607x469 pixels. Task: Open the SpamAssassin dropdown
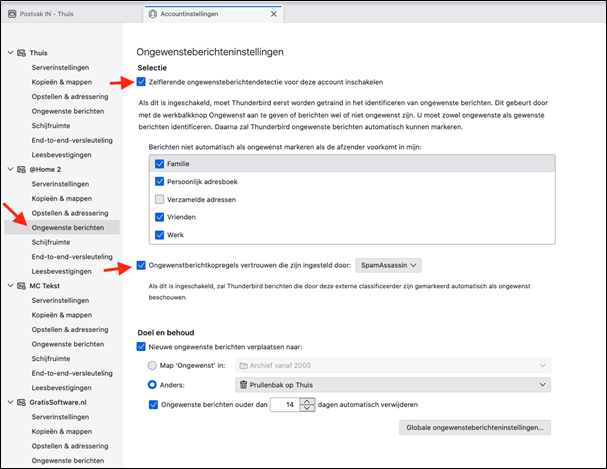pyautogui.click(x=388, y=265)
